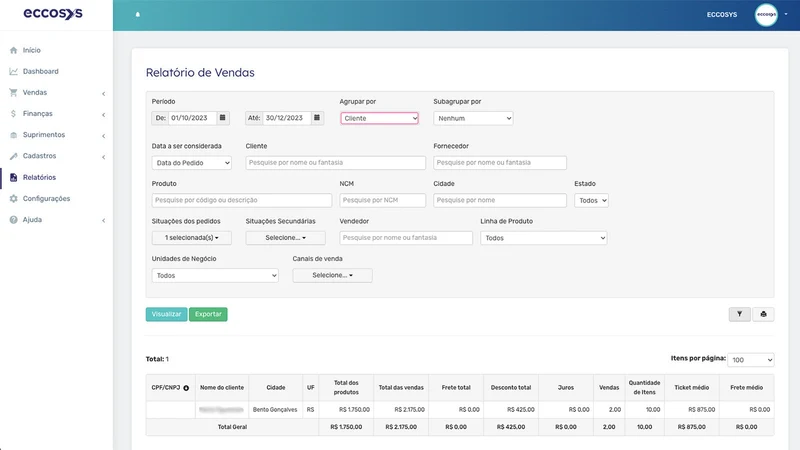Click the Exportar button

coord(208,314)
